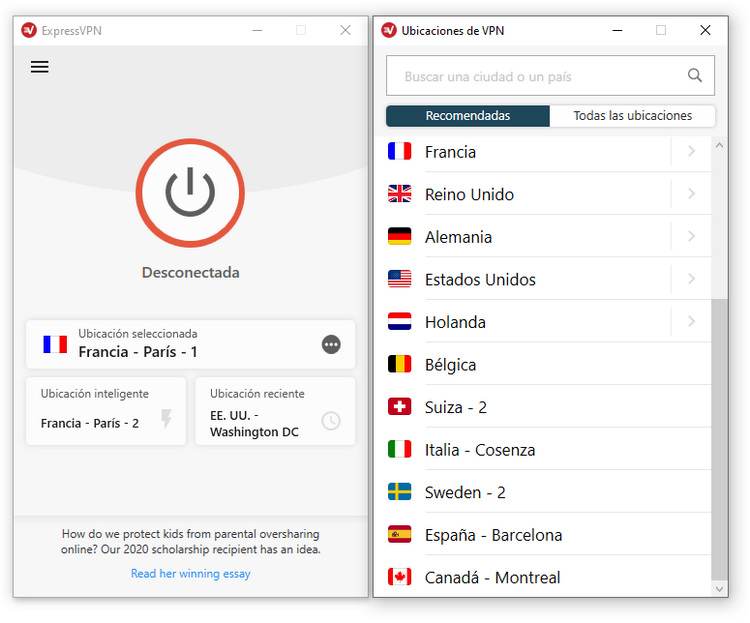Viewport: 750px width, 623px height.
Task: Click the Sweden flag icon
Action: [399, 492]
